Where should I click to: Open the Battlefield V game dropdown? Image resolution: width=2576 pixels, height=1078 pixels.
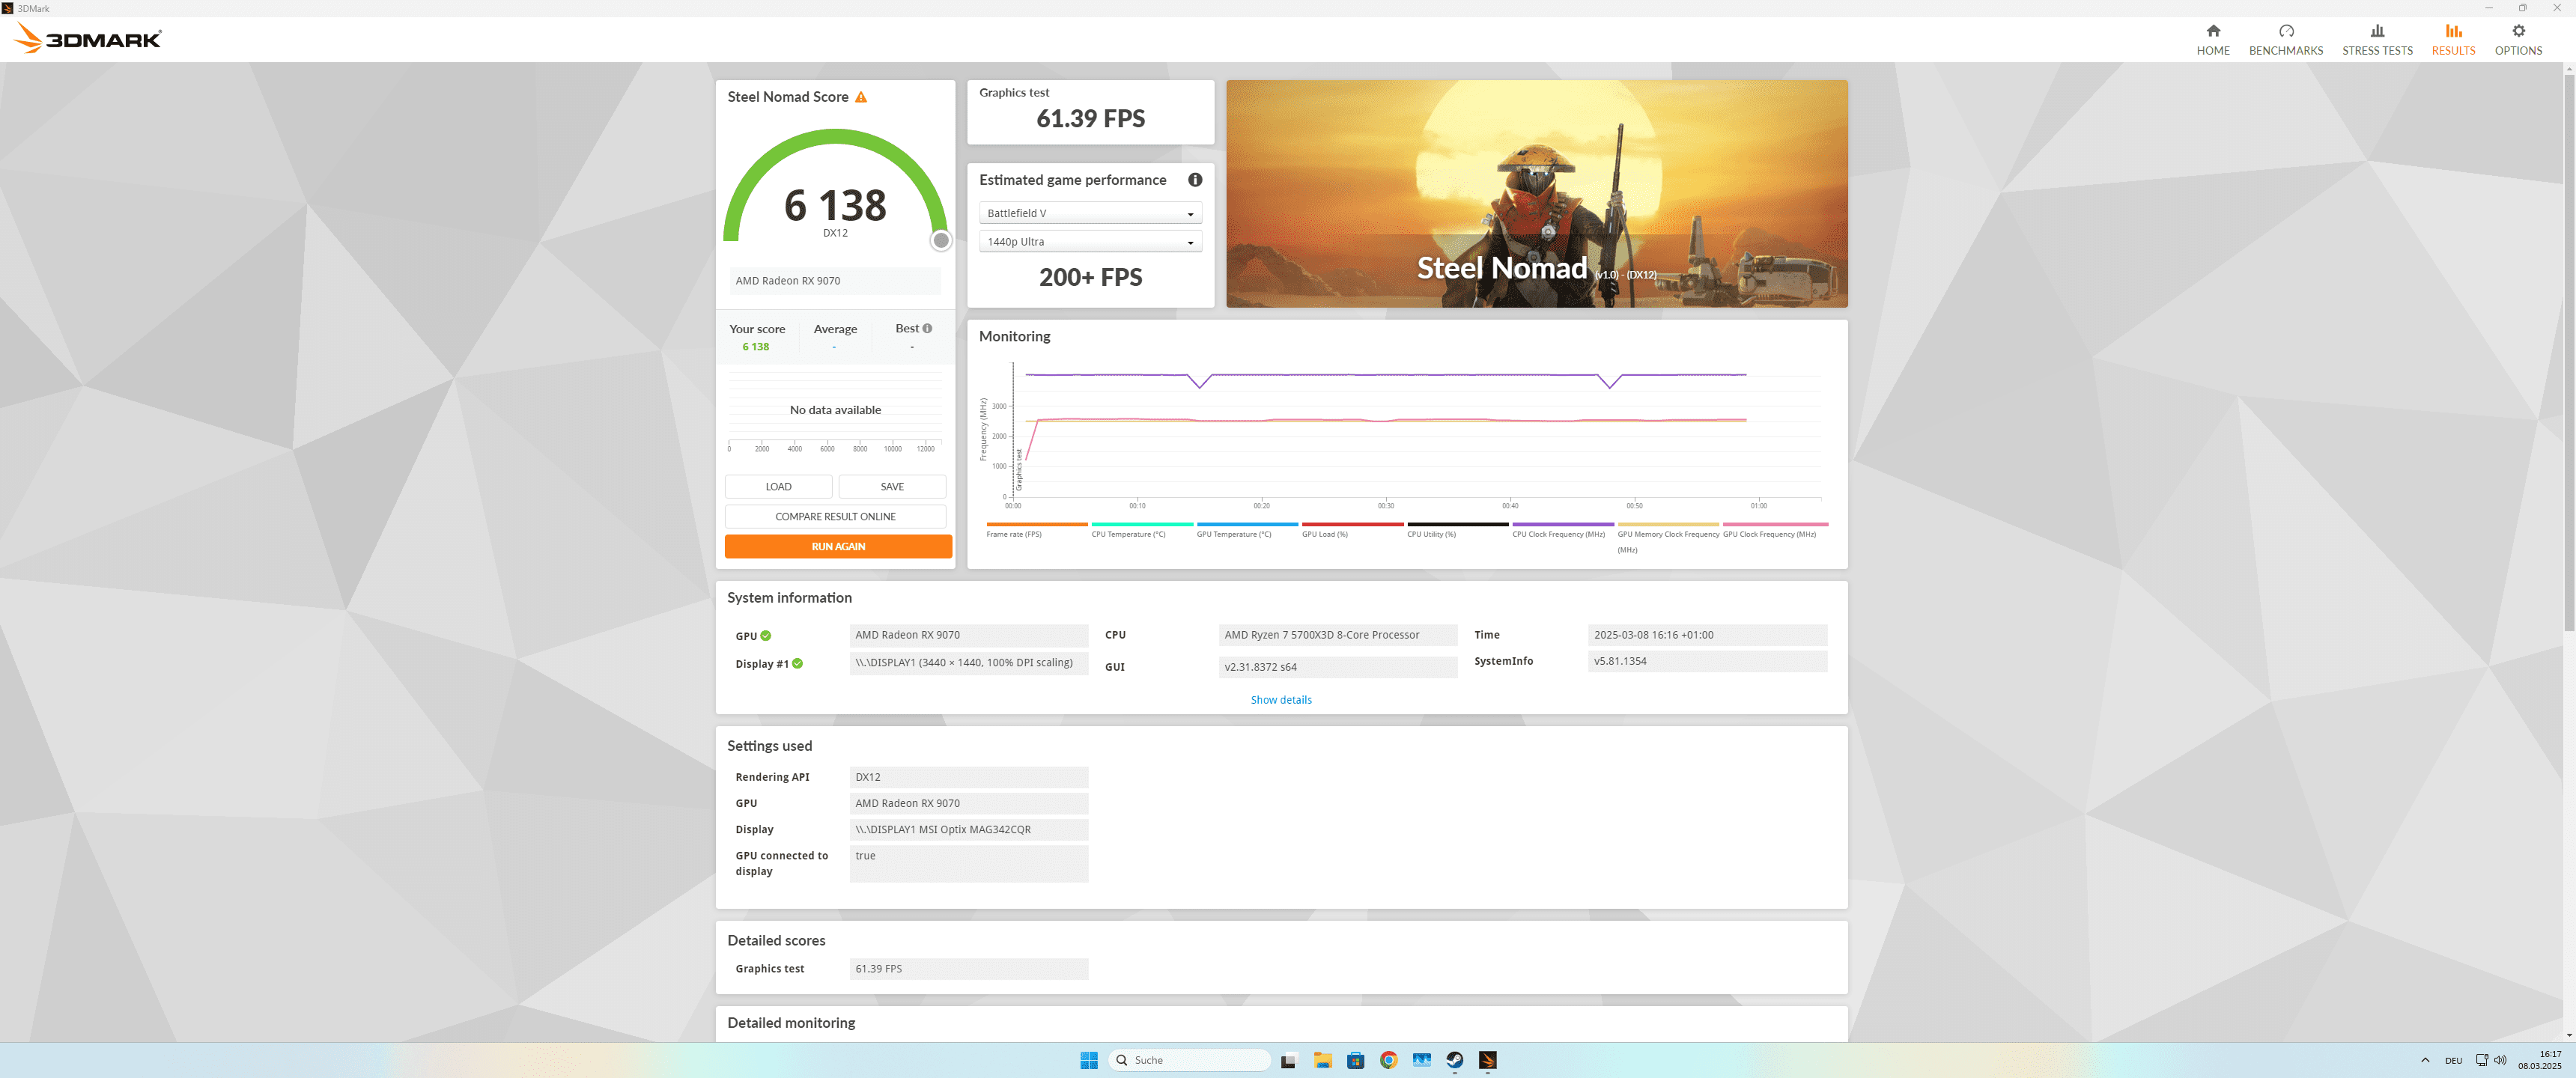pyautogui.click(x=1090, y=213)
